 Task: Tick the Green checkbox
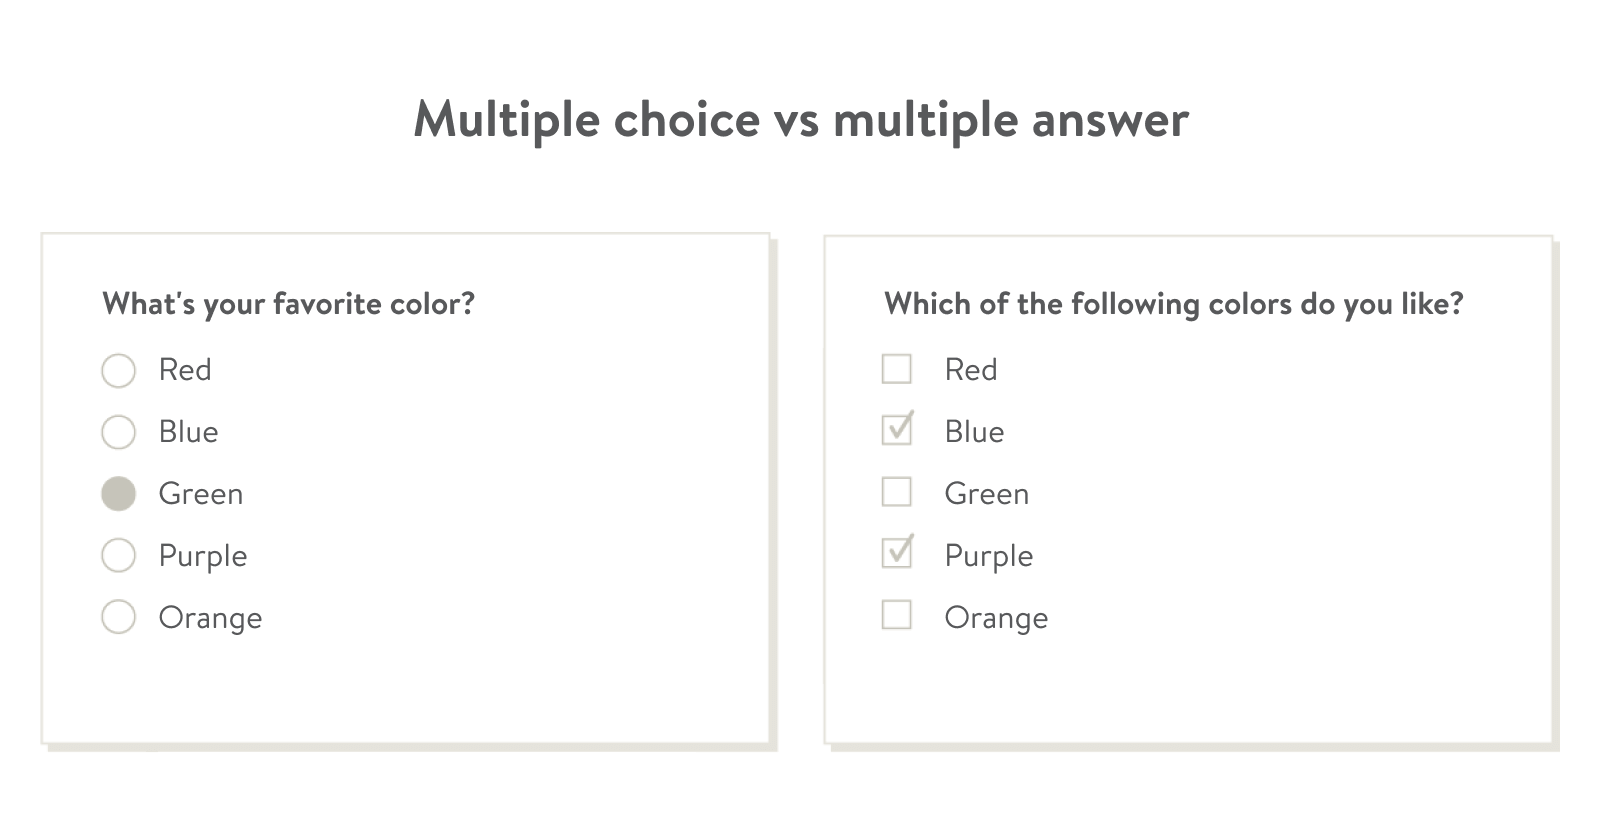tap(897, 492)
